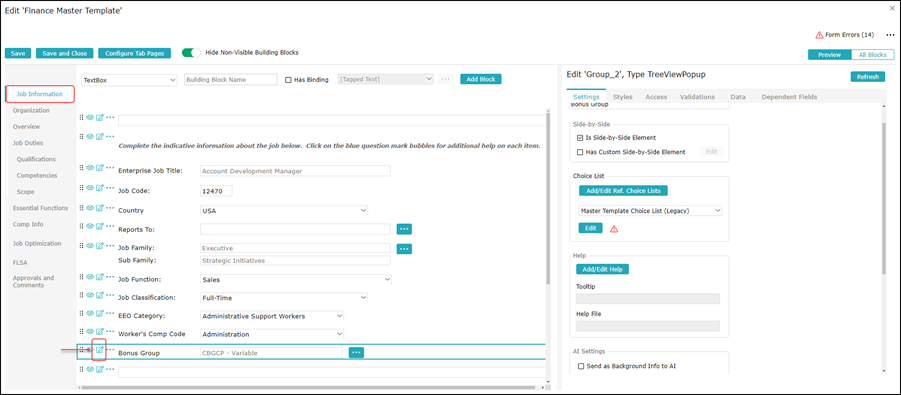Open Worker's Comp Code dropdown showing Administration

[272, 335]
